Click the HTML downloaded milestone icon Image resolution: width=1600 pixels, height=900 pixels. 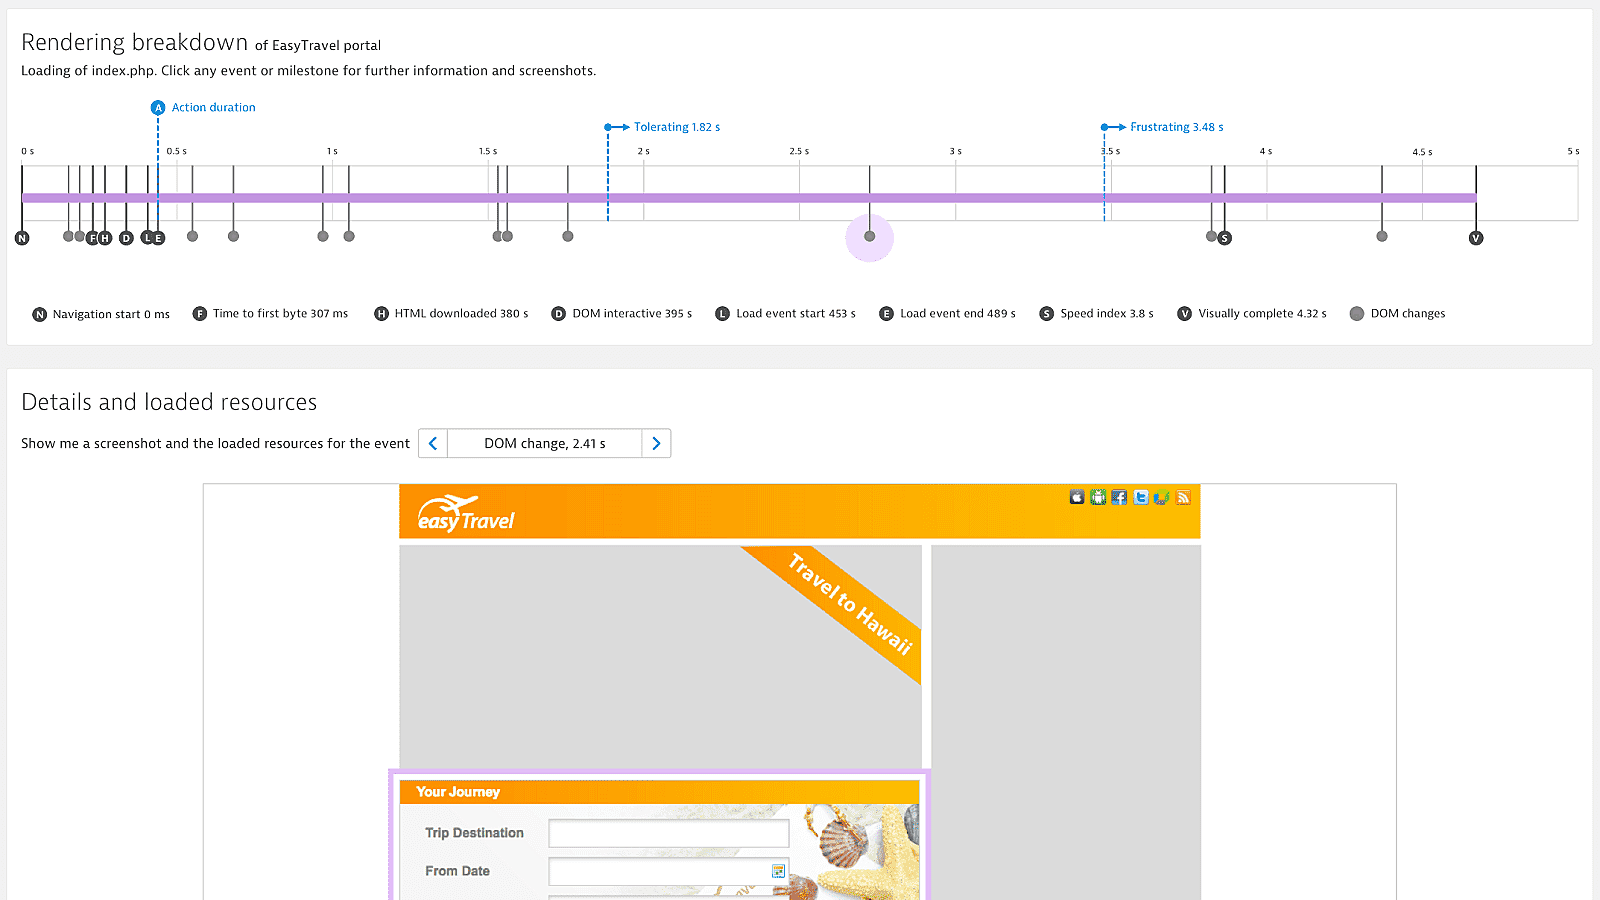pyautogui.click(x=103, y=237)
